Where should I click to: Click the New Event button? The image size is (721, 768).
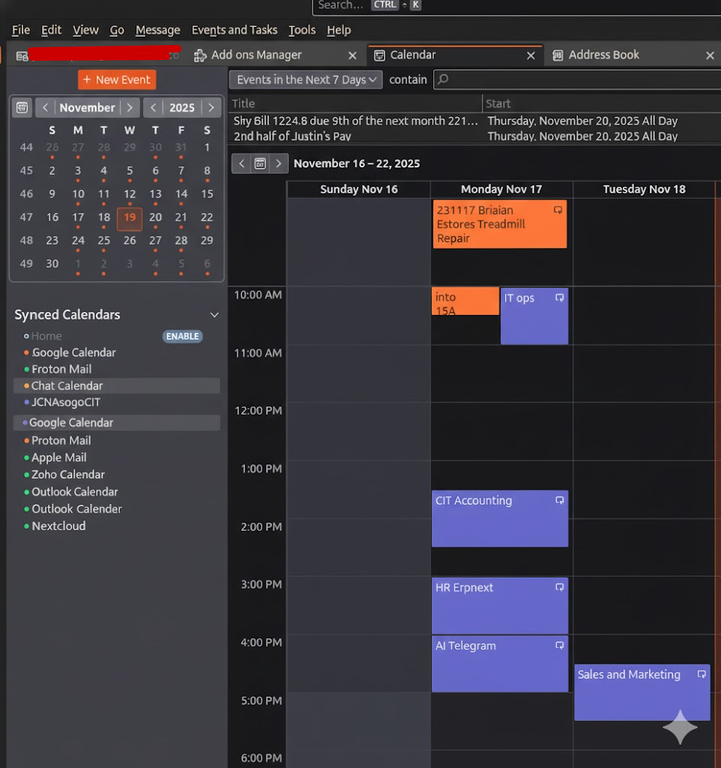(x=117, y=80)
